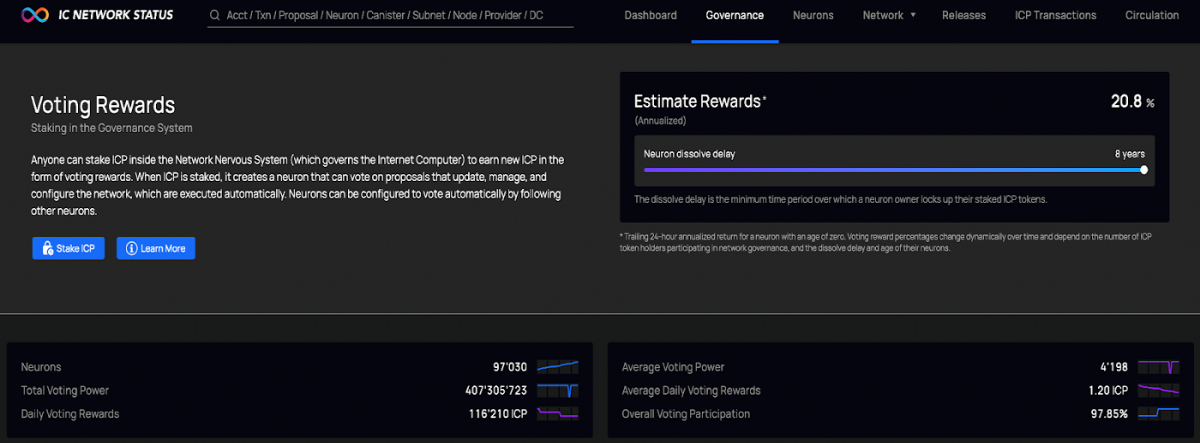Click the Estimate Rewards heading
1200x443 pixels.
pyautogui.click(x=700, y=101)
